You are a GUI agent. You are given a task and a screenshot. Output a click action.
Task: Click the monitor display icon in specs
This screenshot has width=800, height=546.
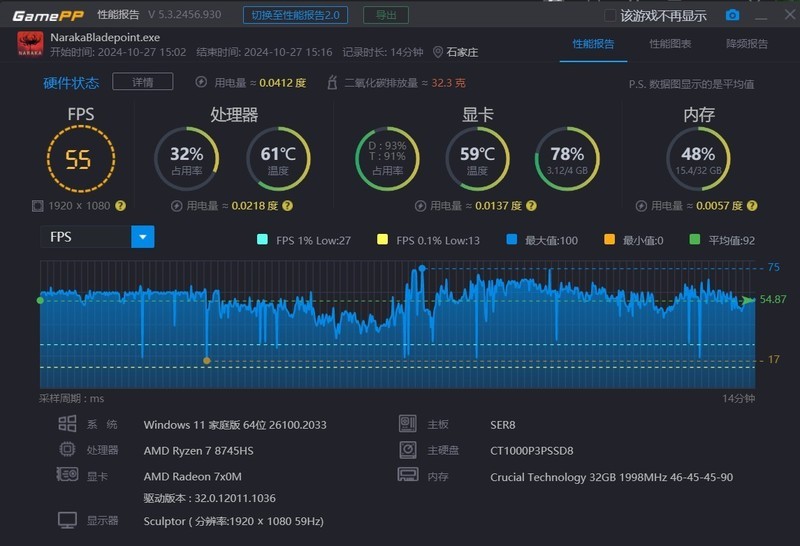tap(67, 520)
